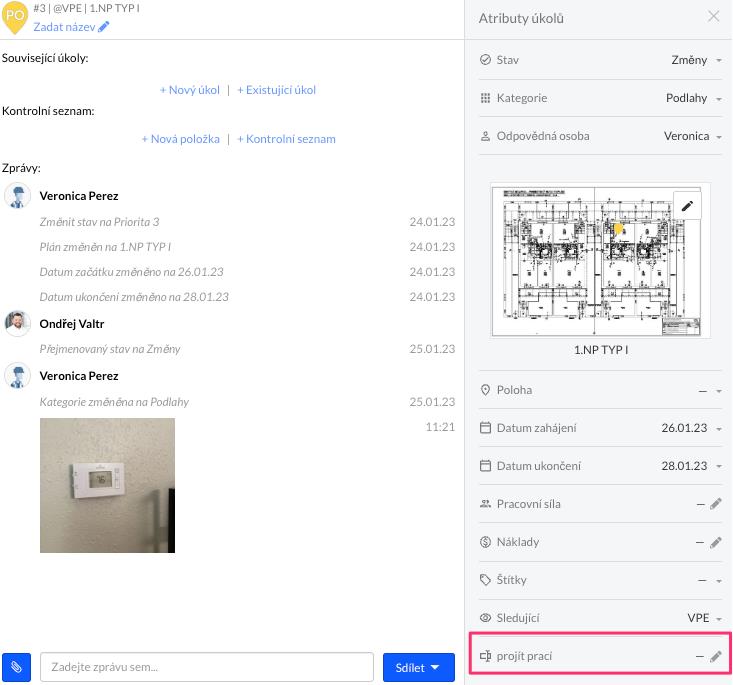
Task: Click the Datum zahájení calendar icon
Action: click(x=485, y=428)
